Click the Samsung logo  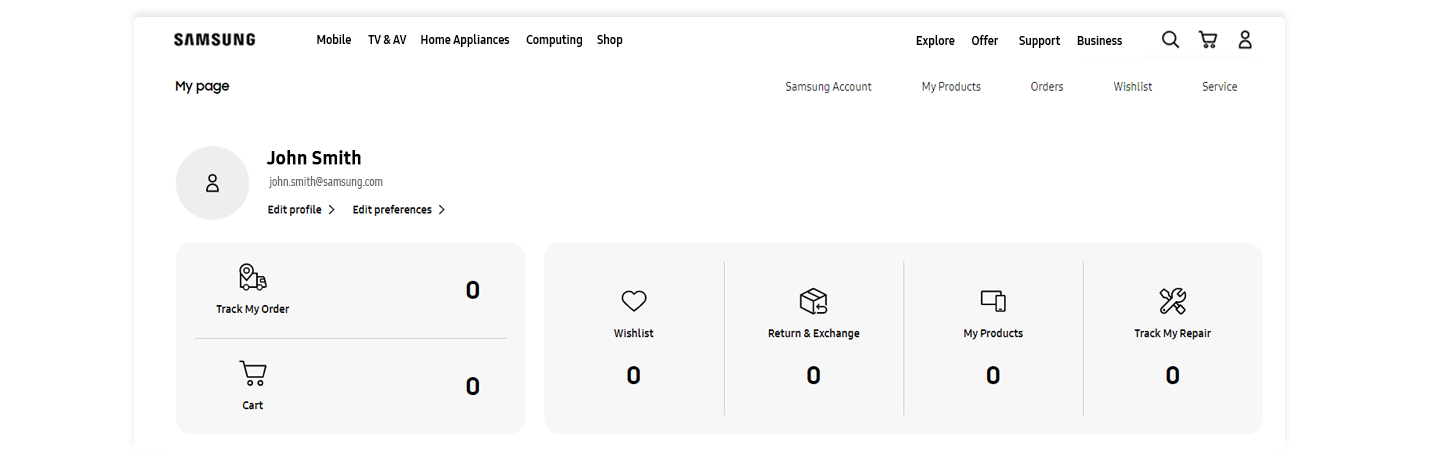pyautogui.click(x=214, y=40)
